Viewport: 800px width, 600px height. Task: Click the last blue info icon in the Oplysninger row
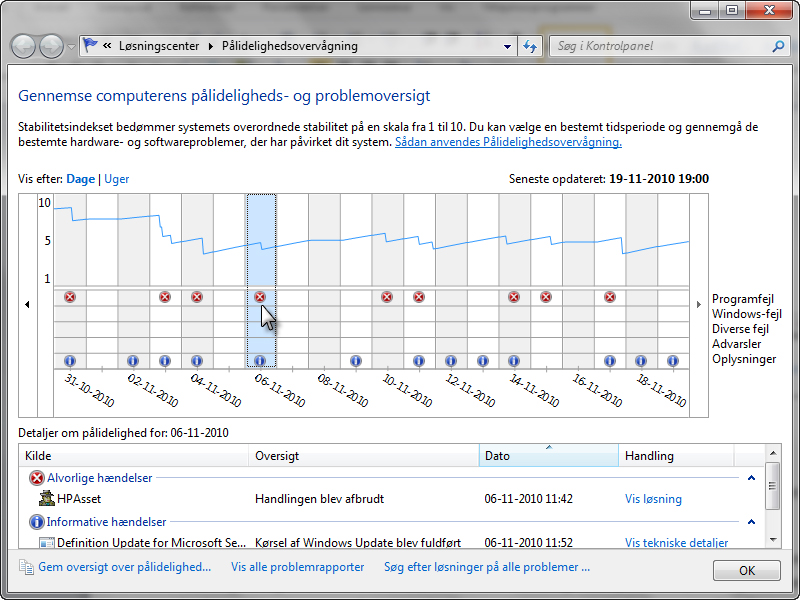coord(673,360)
